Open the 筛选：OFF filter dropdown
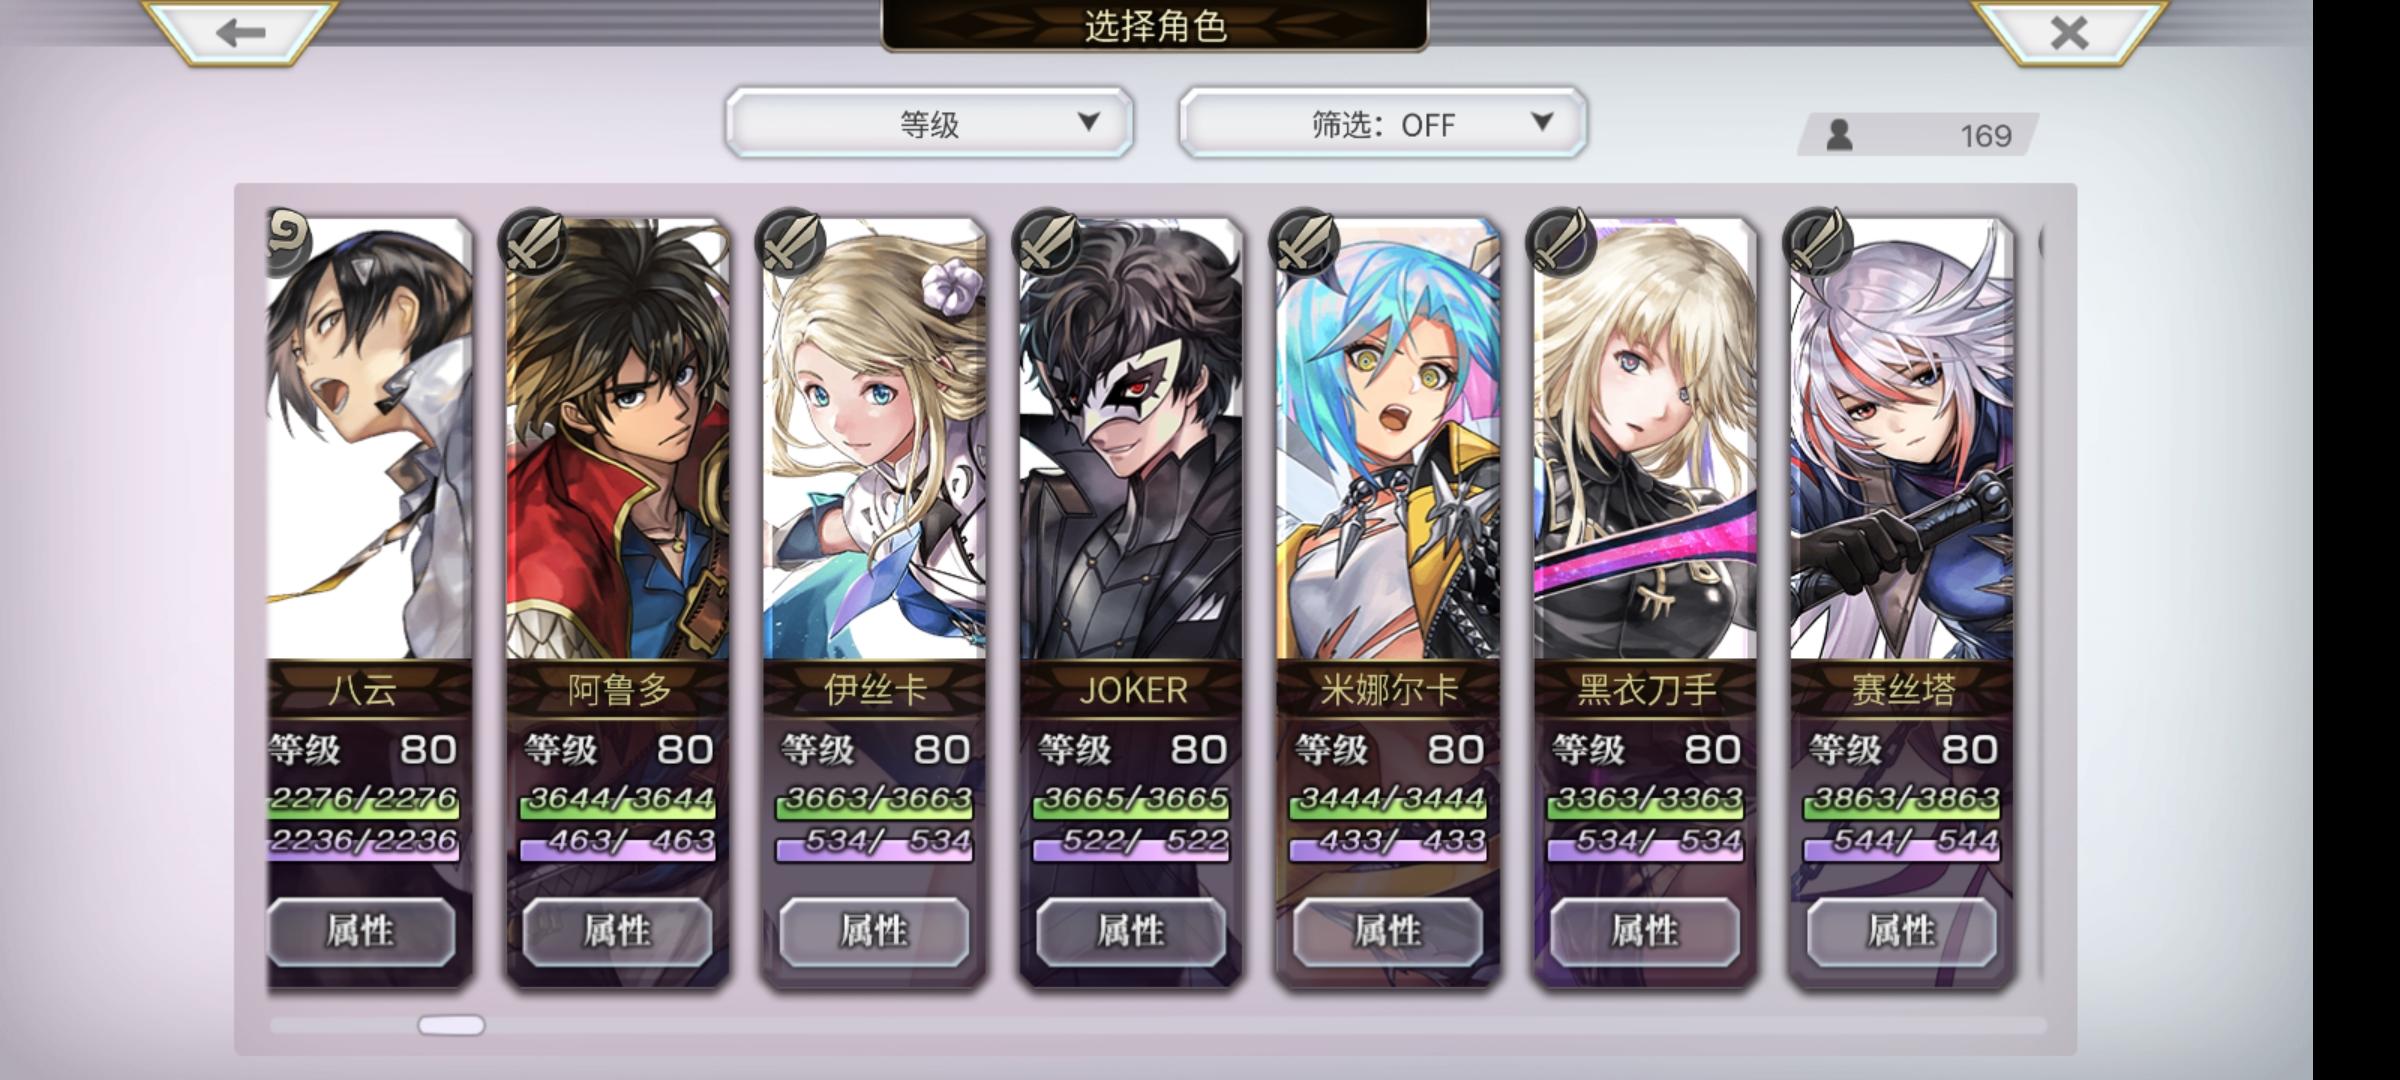 click(1382, 123)
